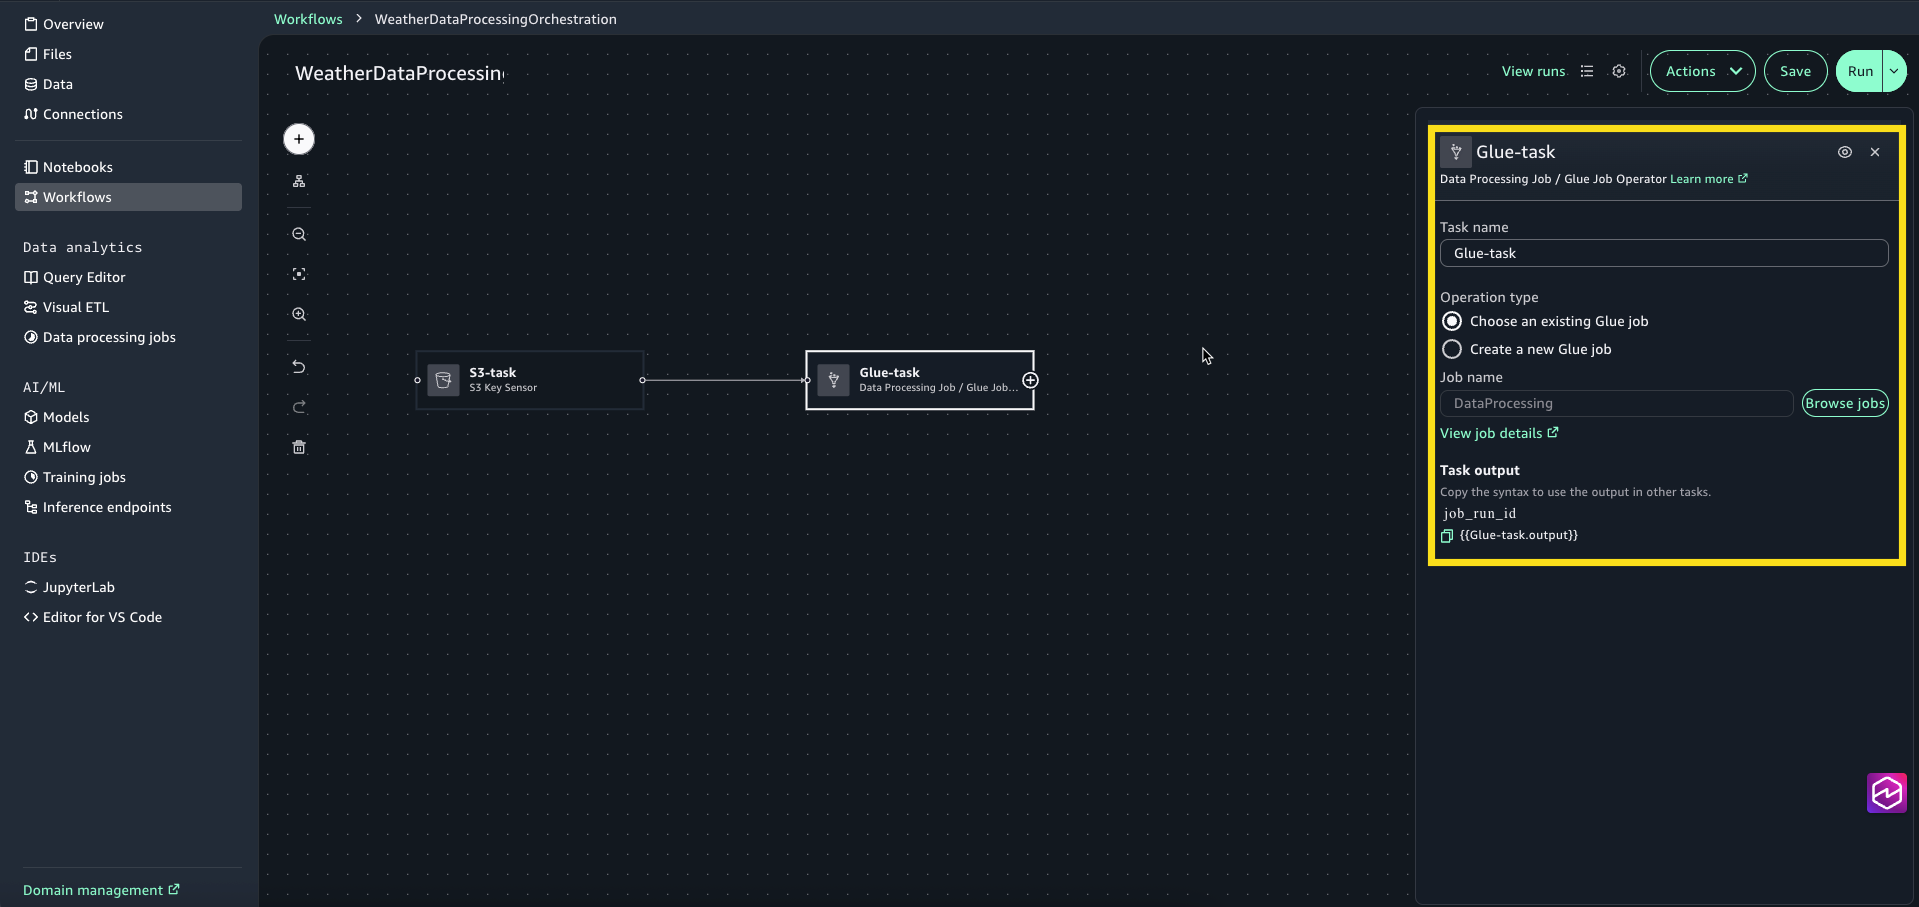Expand the Run button dropdown arrow
The width and height of the screenshot is (1919, 907).
1894,71
